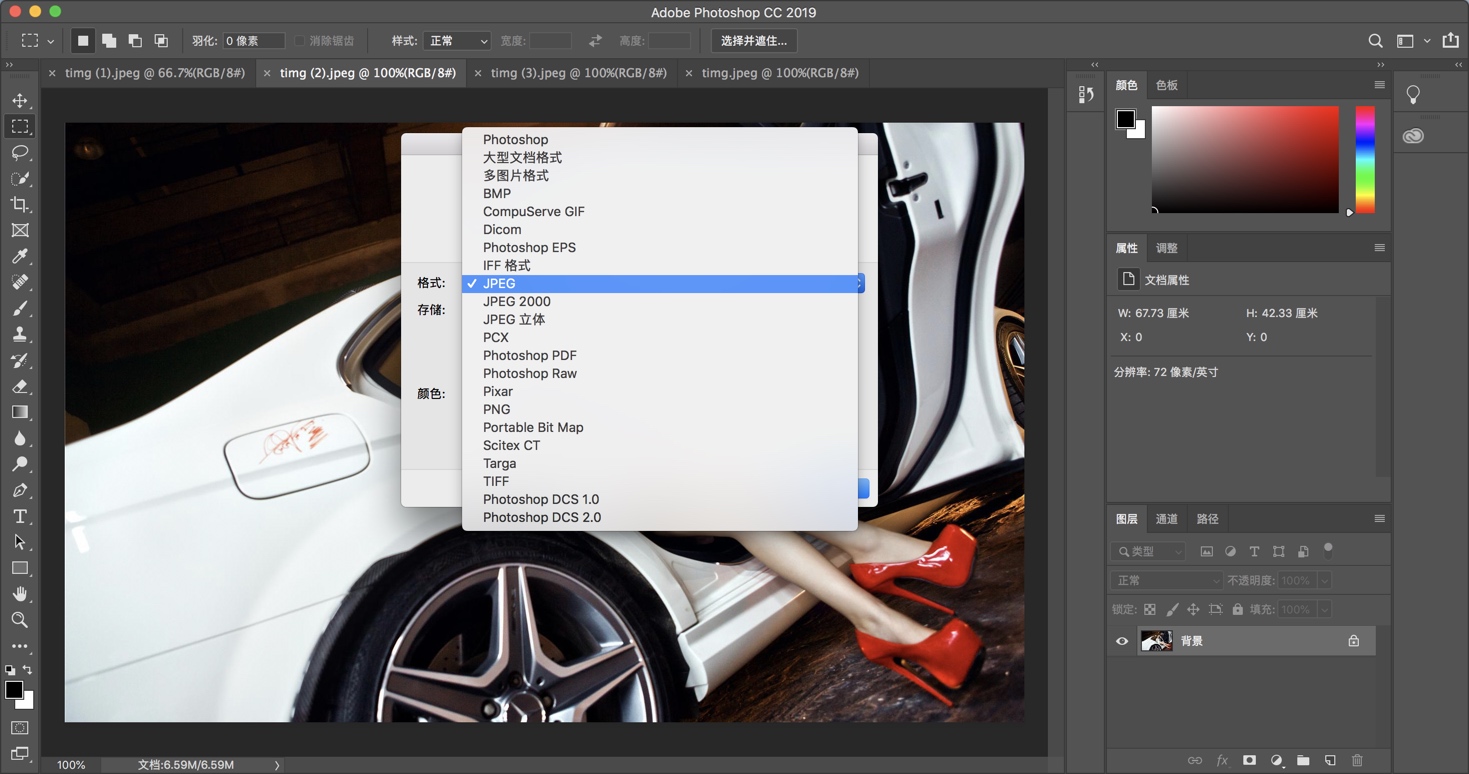
Task: Select Photoshop PDF from the format list
Action: (529, 355)
